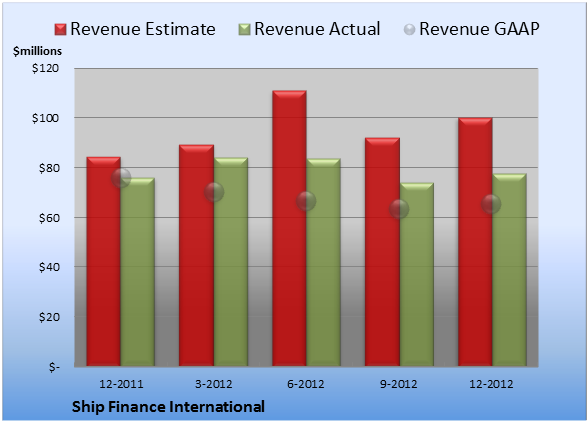
Task: Select the Revenue Estimate legend label
Action: point(143,29)
